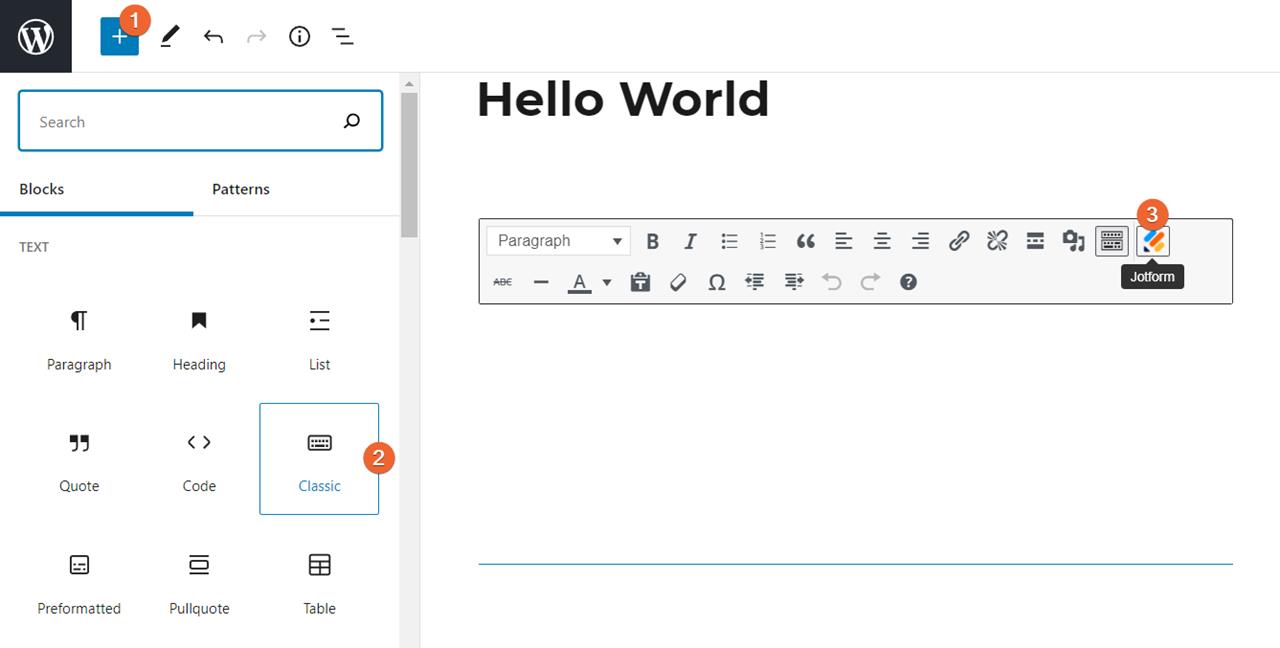Align text center

coord(882,241)
